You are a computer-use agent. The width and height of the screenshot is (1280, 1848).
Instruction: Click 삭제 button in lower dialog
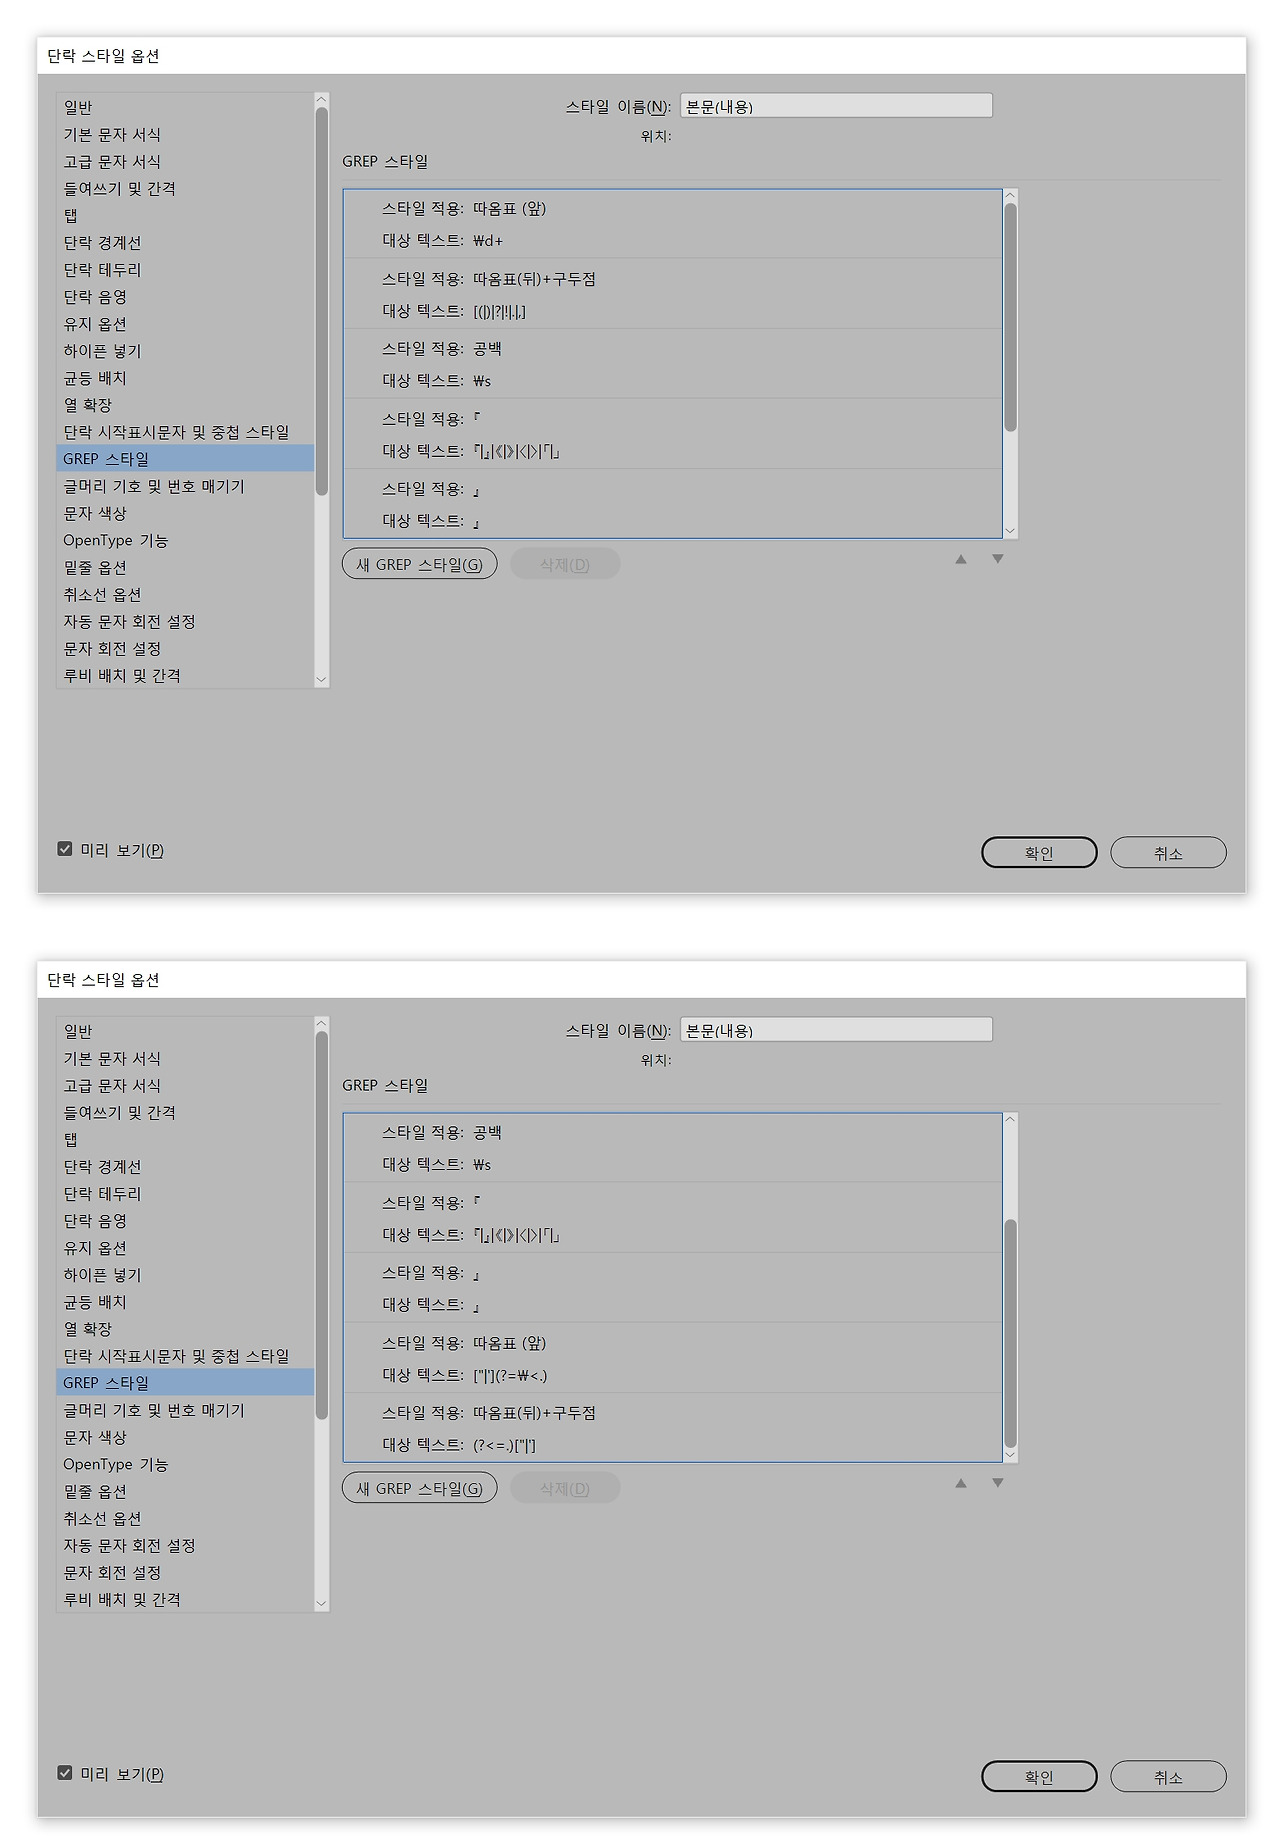click(x=565, y=1488)
